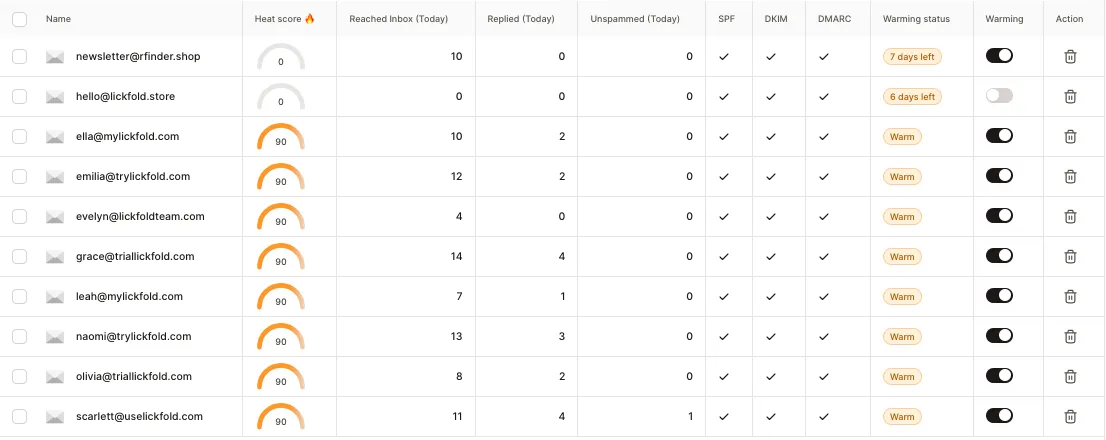The width and height of the screenshot is (1106, 440).
Task: Click trash icon for hello@lickfold.store
Action: coord(1070,97)
